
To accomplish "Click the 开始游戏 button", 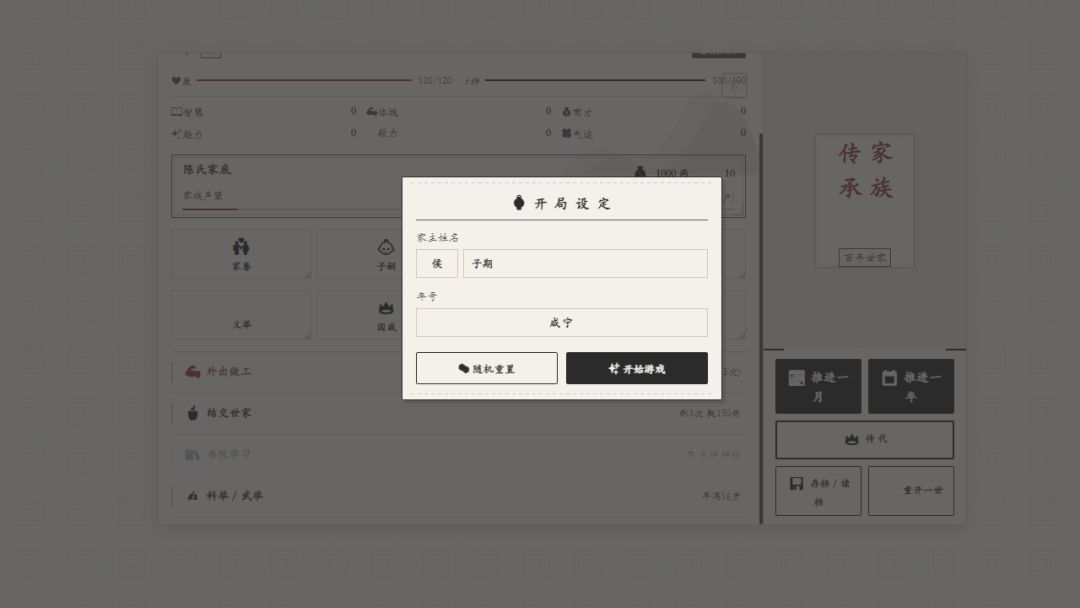I will (636, 368).
